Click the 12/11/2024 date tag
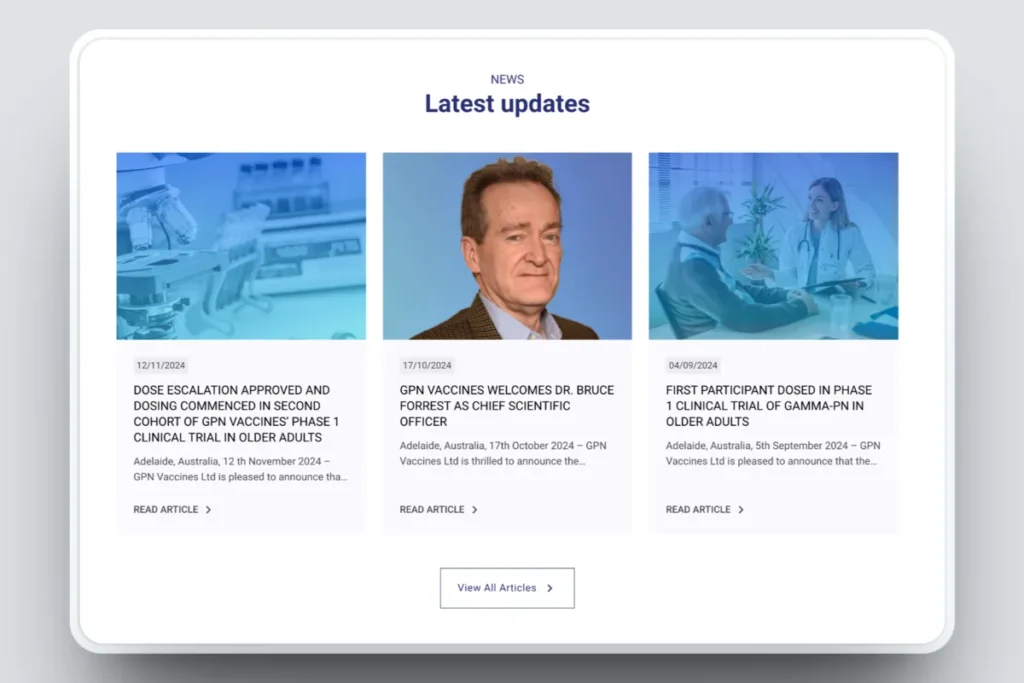This screenshot has width=1024, height=683. (x=161, y=366)
